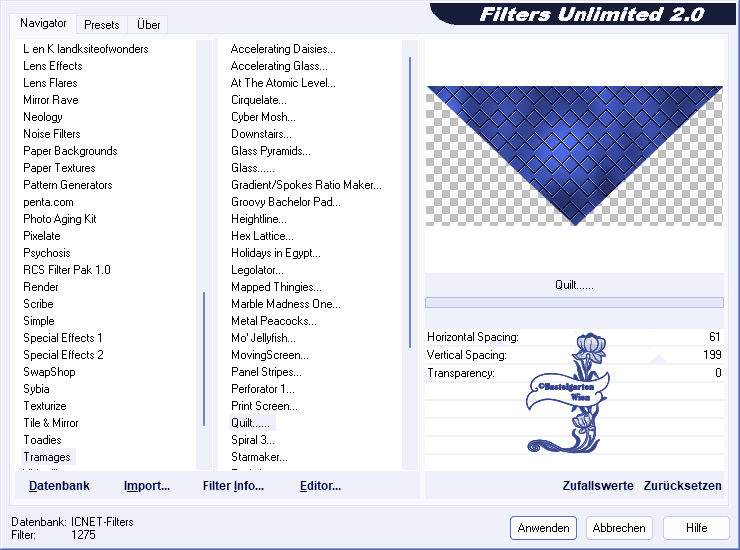740x550 pixels.
Task: Open Filter Info...
Action: (233, 486)
